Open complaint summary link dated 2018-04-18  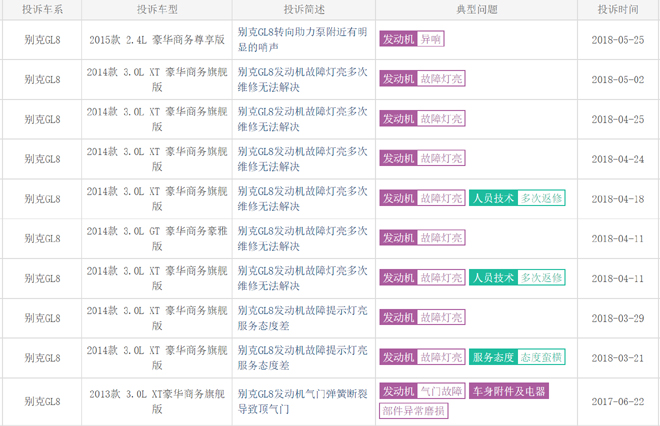(x=302, y=199)
